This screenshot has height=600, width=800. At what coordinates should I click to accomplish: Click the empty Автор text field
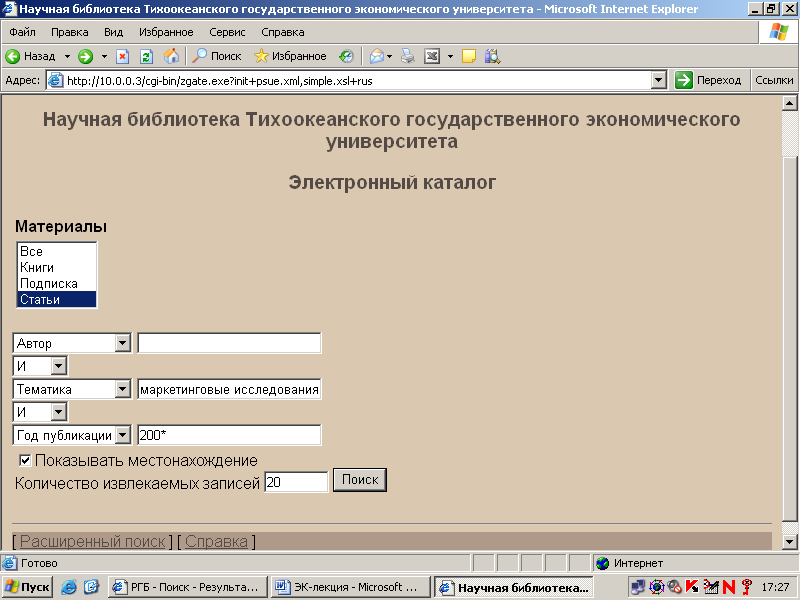tap(229, 343)
